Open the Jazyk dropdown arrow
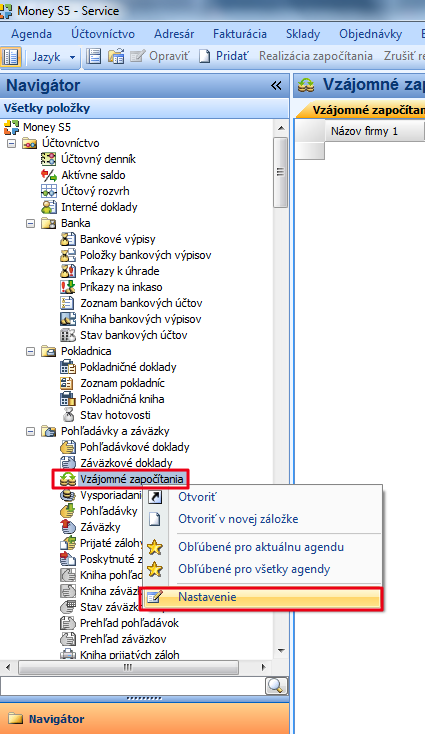The height and width of the screenshot is (734, 425). 72,57
